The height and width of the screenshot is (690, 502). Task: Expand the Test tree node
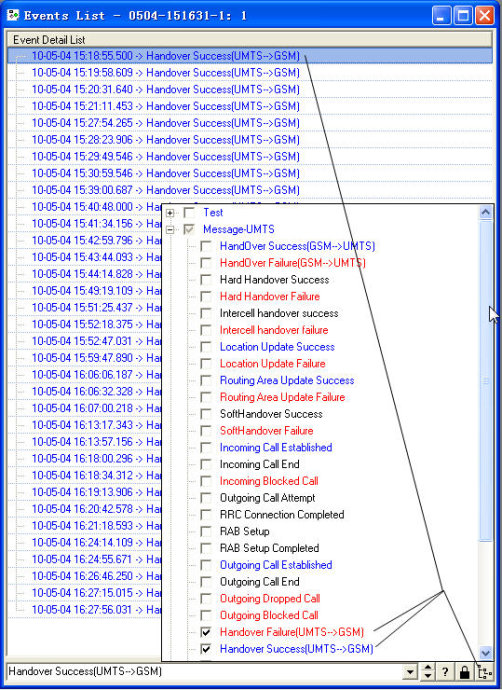(170, 213)
